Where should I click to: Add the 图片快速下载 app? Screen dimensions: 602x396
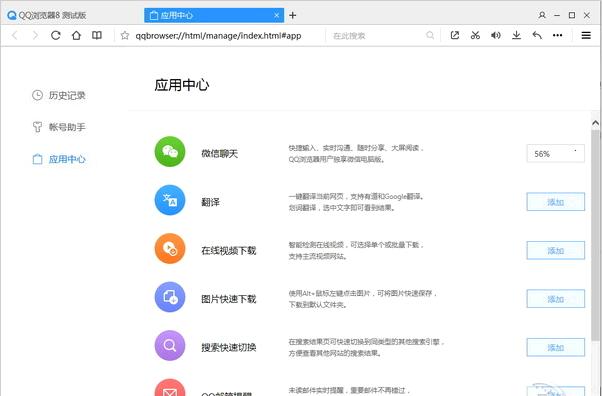point(556,299)
